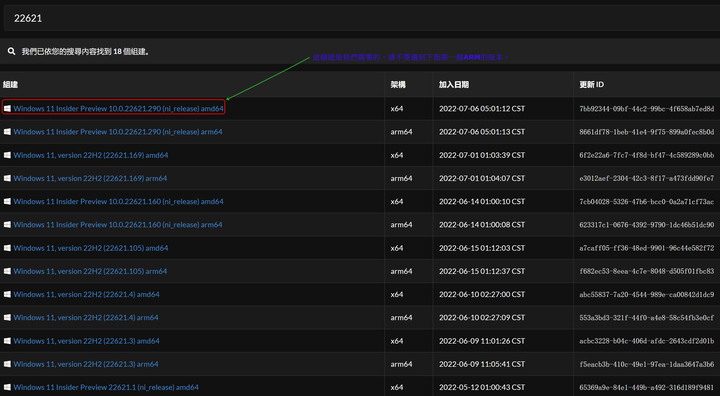The width and height of the screenshot is (720, 396).
Task: Click the date 2022-07-01 01:03:39 CST
Action: coord(482,155)
